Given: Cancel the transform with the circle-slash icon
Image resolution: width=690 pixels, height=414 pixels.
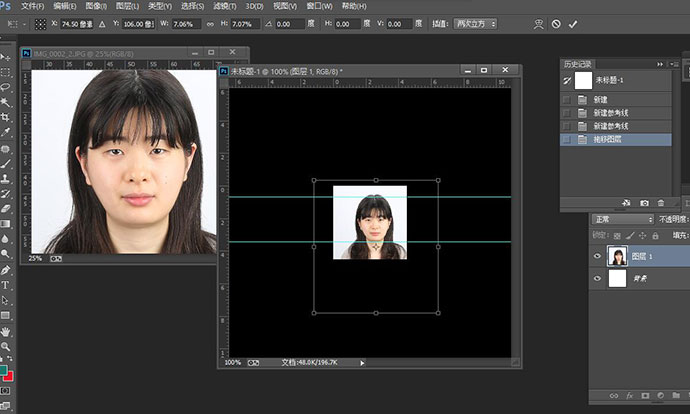Looking at the screenshot, I should [x=556, y=23].
